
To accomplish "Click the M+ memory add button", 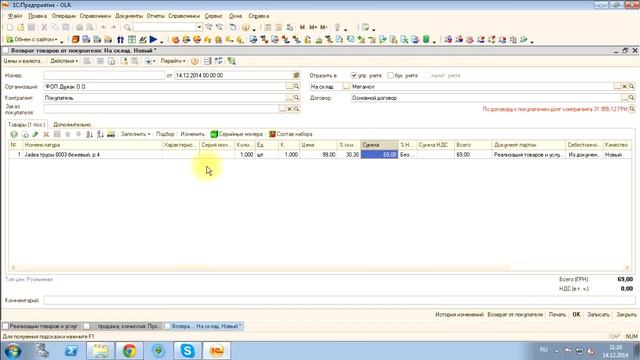I will pos(313,27).
